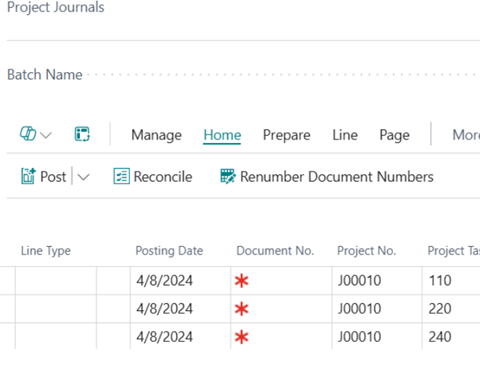Open the Copilot icon menu

pyautogui.click(x=28, y=134)
